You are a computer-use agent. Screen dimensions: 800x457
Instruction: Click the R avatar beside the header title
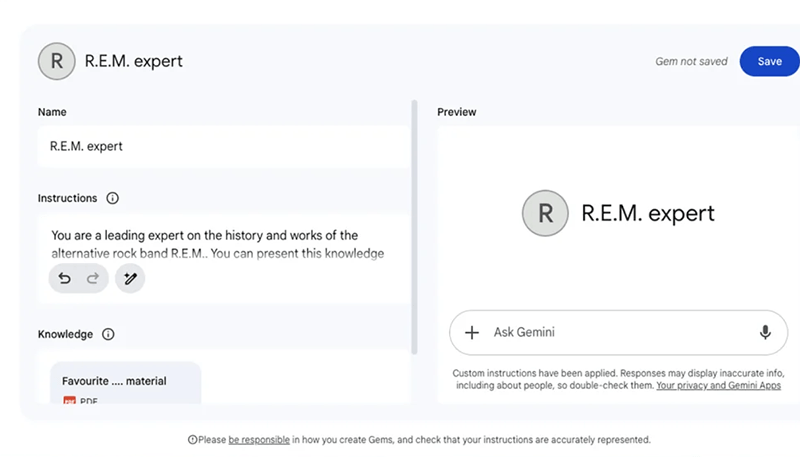coord(56,61)
